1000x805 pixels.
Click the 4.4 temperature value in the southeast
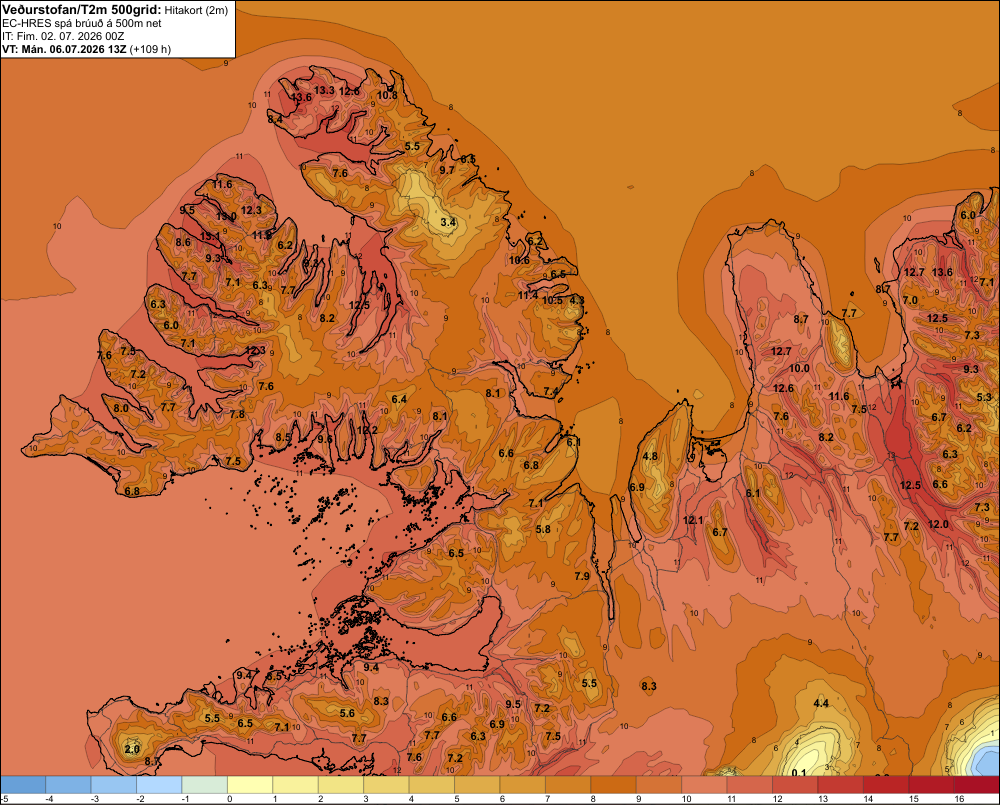coord(821,703)
